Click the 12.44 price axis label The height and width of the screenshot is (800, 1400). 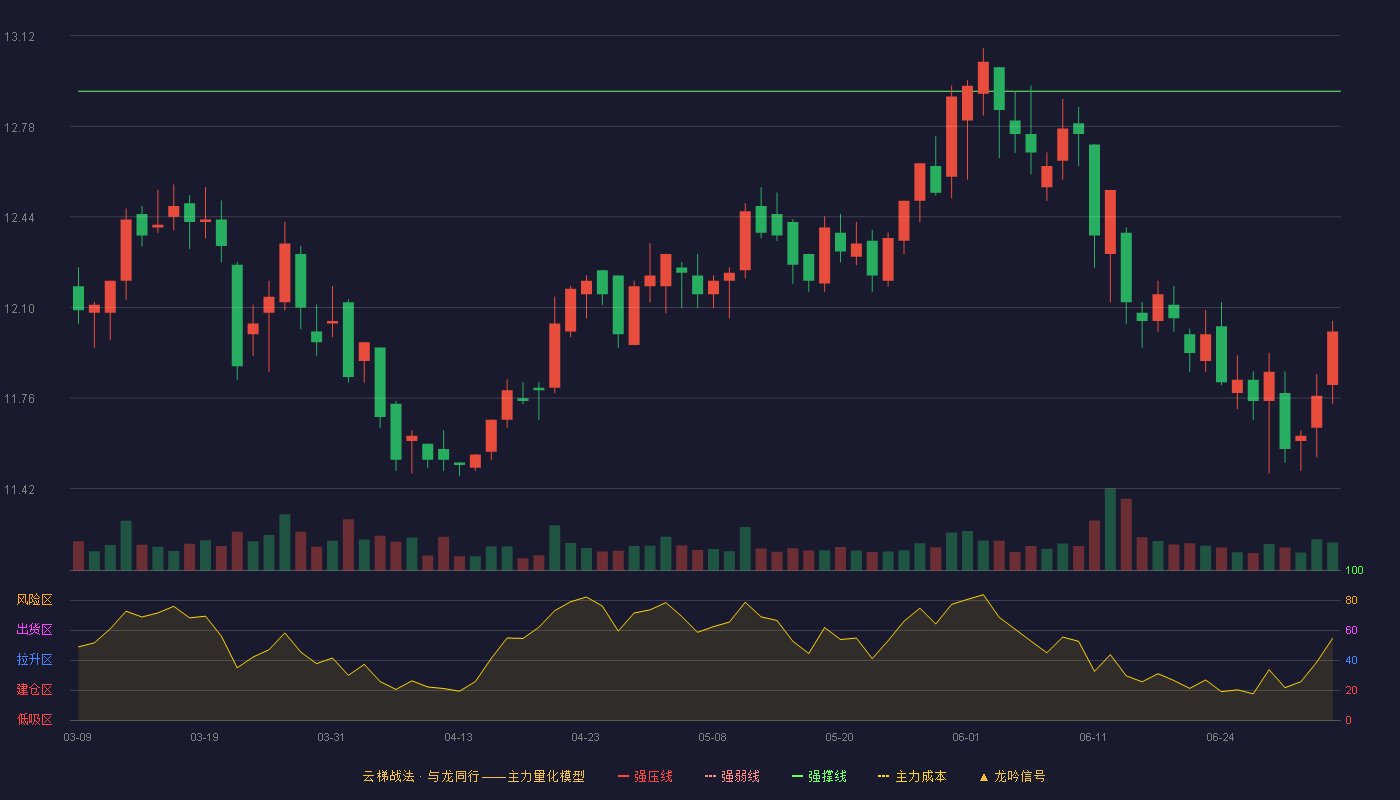19,218
